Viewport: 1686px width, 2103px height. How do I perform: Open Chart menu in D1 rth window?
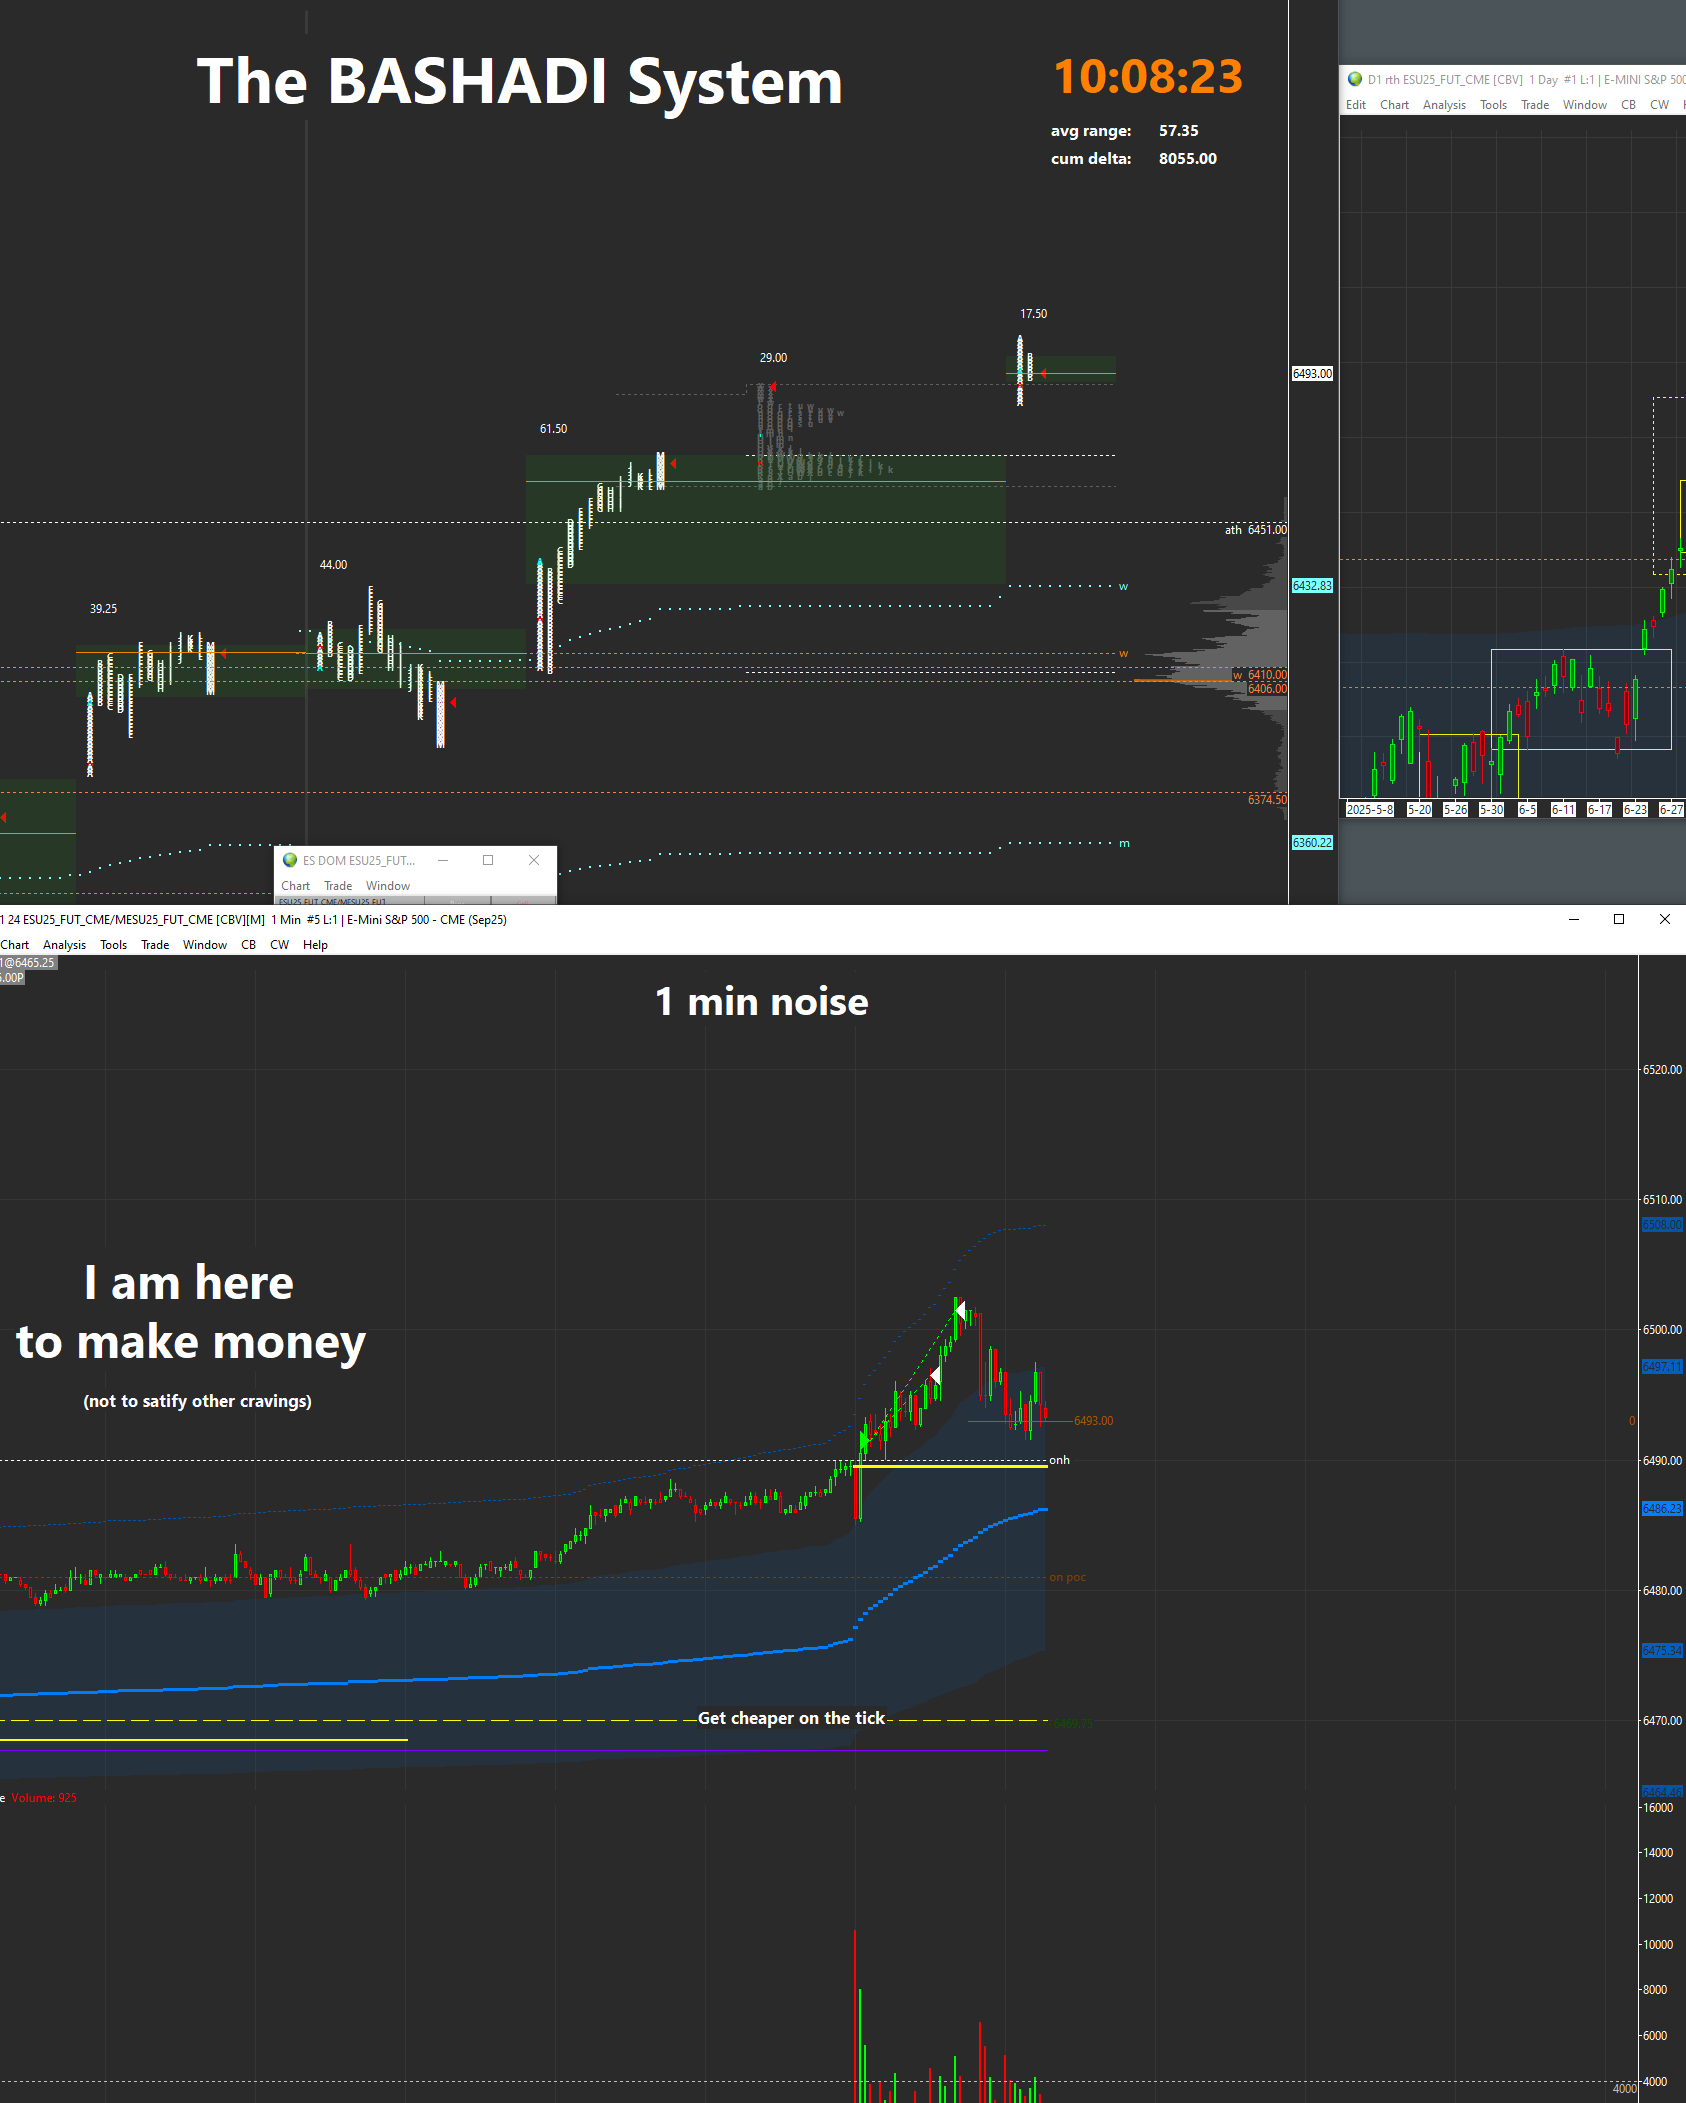(x=1394, y=105)
